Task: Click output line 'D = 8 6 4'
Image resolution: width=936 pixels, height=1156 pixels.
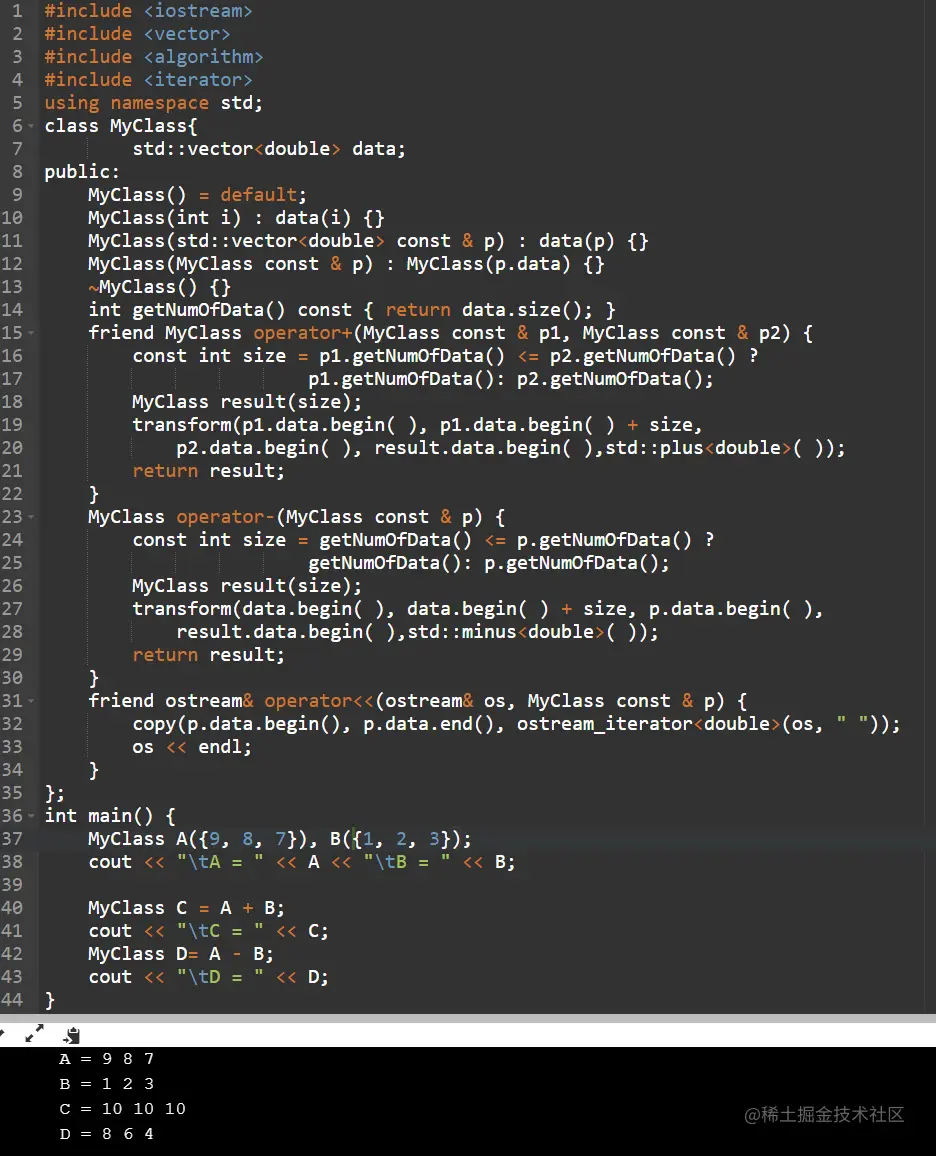Action: coord(107,1134)
